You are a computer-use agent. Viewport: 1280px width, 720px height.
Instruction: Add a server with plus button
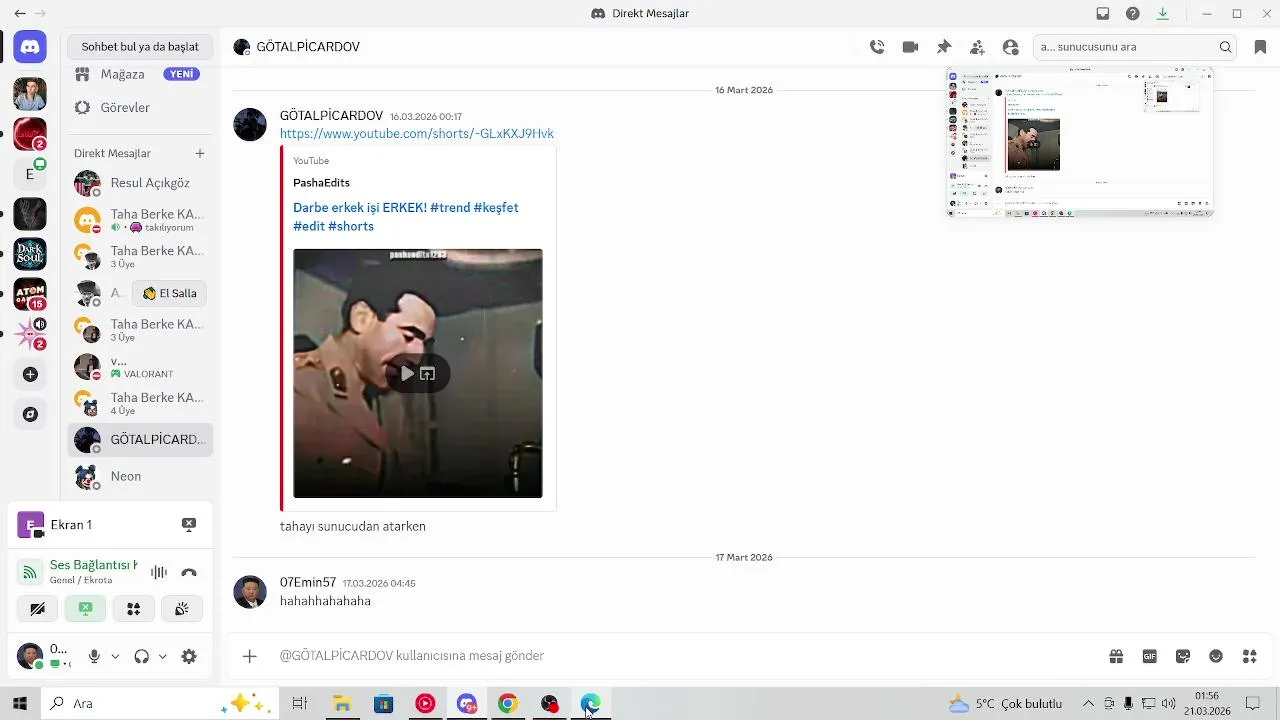pos(30,374)
